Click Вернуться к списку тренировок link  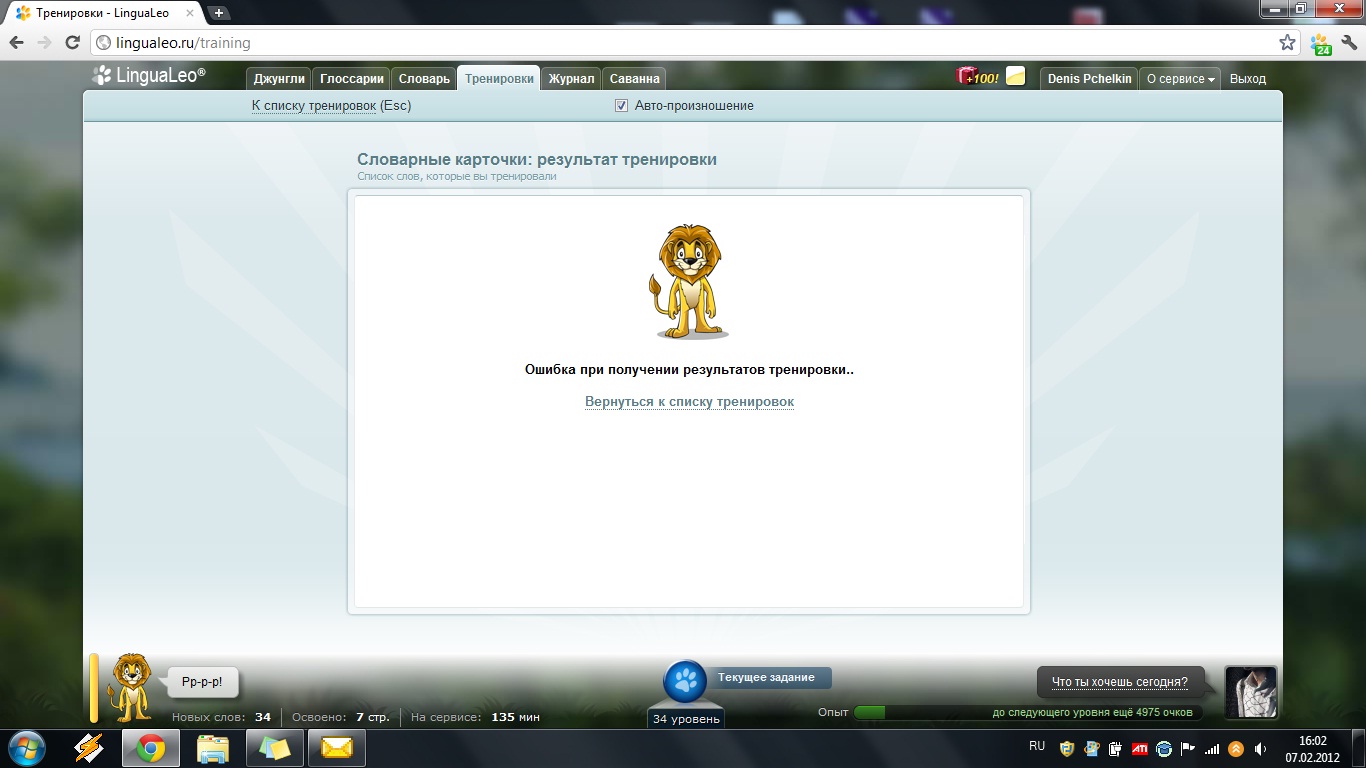click(x=689, y=402)
